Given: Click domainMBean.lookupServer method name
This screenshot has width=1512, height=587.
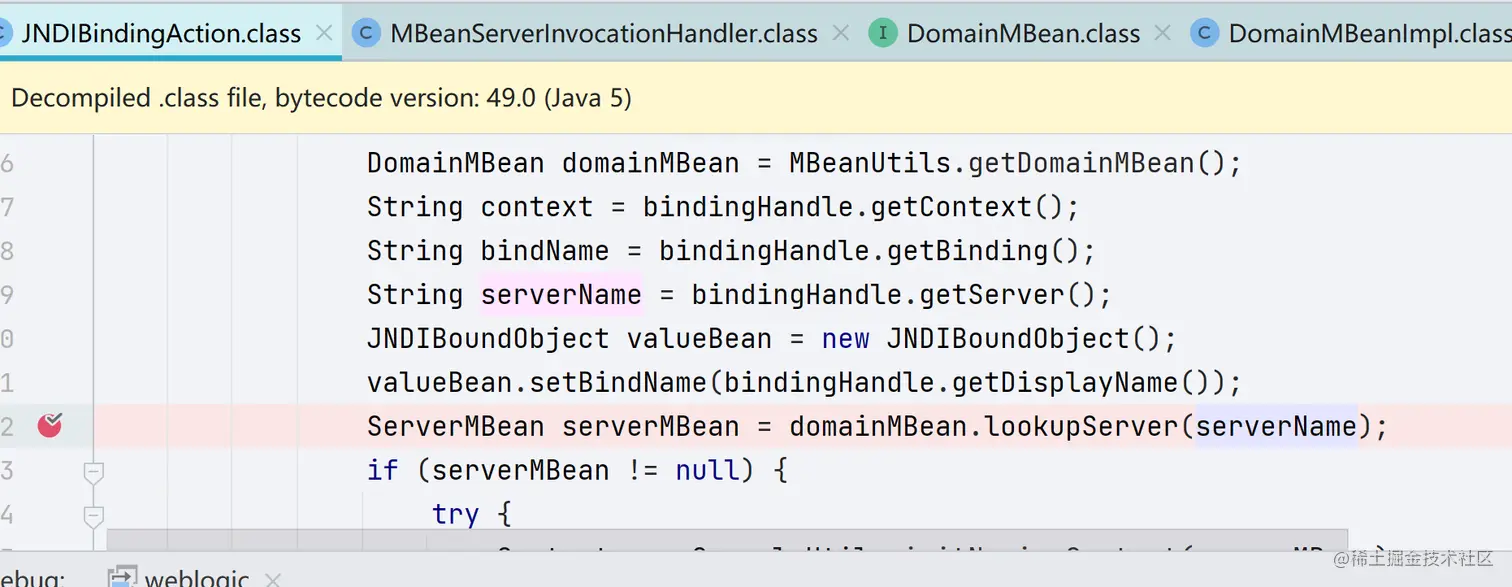Looking at the screenshot, I should point(1082,427).
